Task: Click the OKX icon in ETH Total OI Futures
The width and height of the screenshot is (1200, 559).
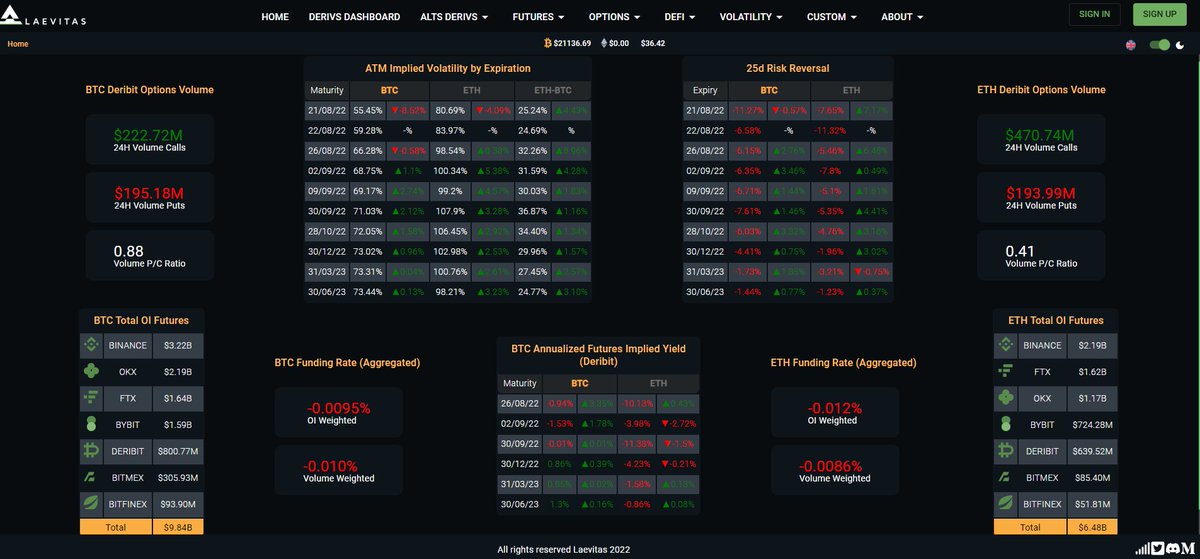Action: pos(1006,398)
